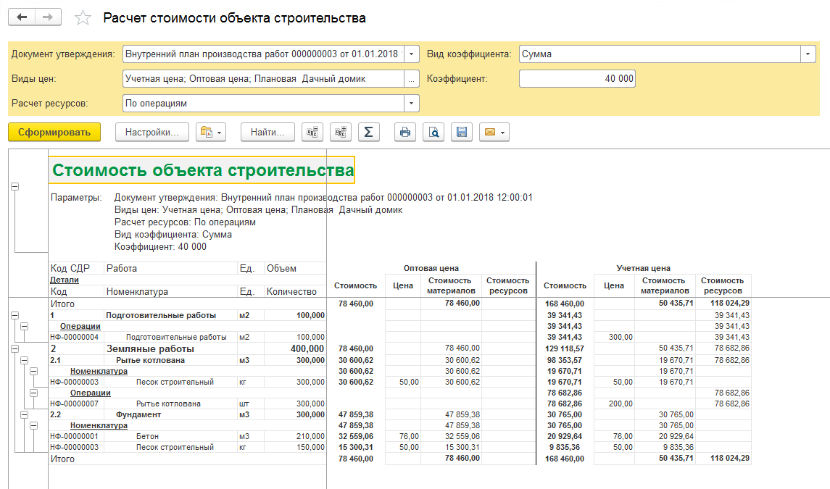Click the Найти... search button

pyautogui.click(x=267, y=132)
